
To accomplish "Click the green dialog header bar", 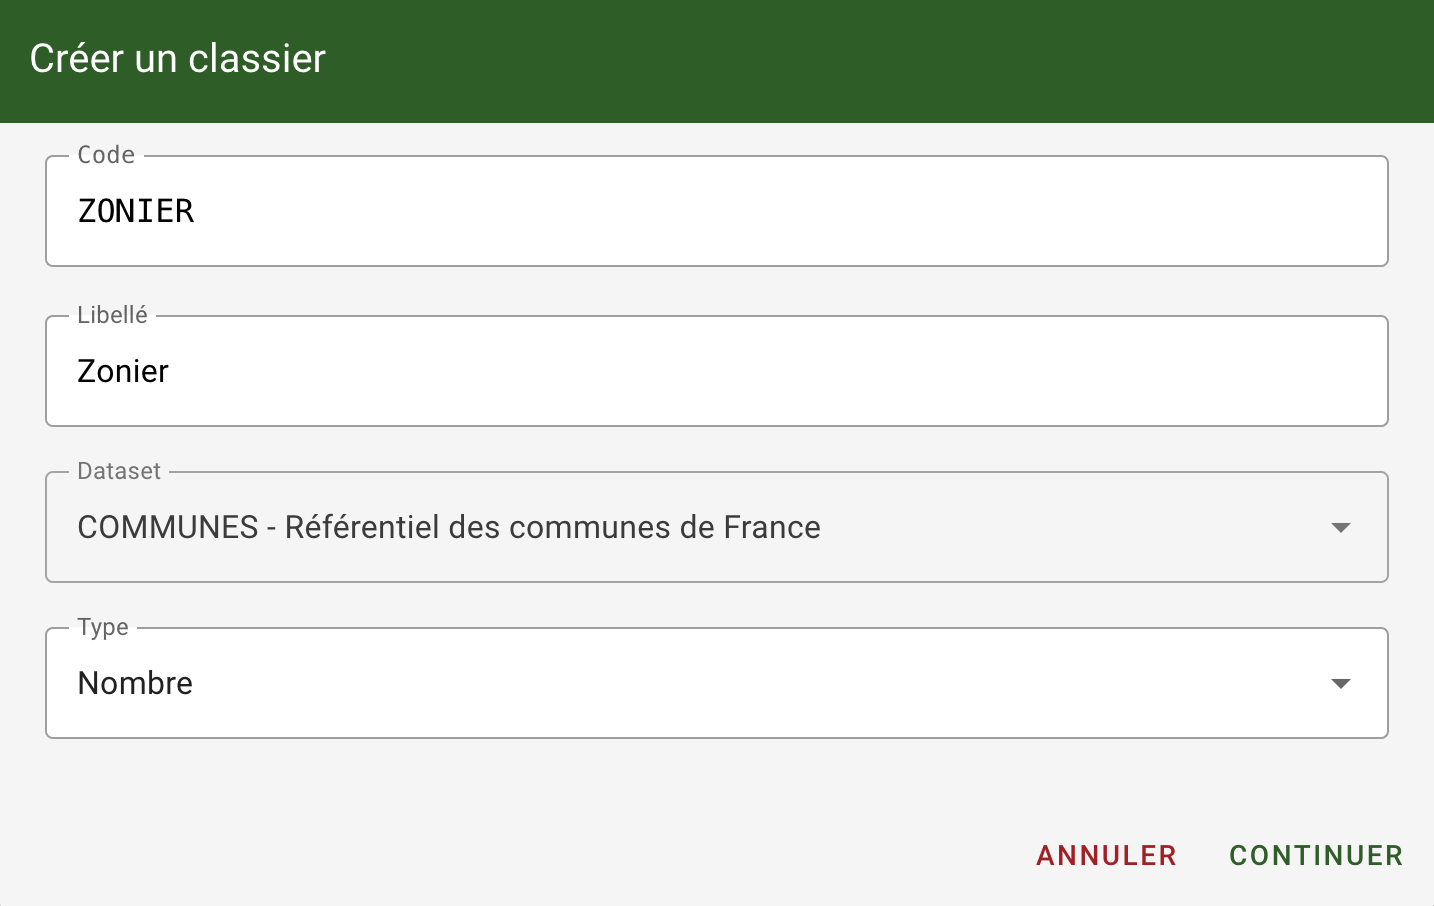I will point(850,60).
